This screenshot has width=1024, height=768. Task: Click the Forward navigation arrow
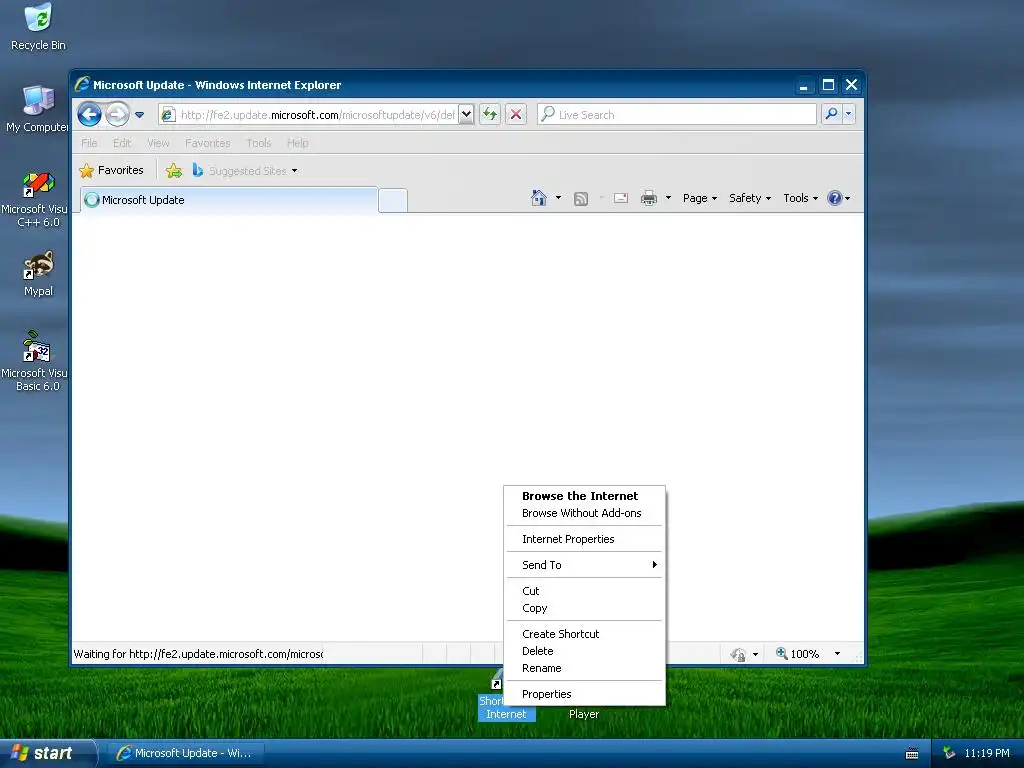click(118, 115)
